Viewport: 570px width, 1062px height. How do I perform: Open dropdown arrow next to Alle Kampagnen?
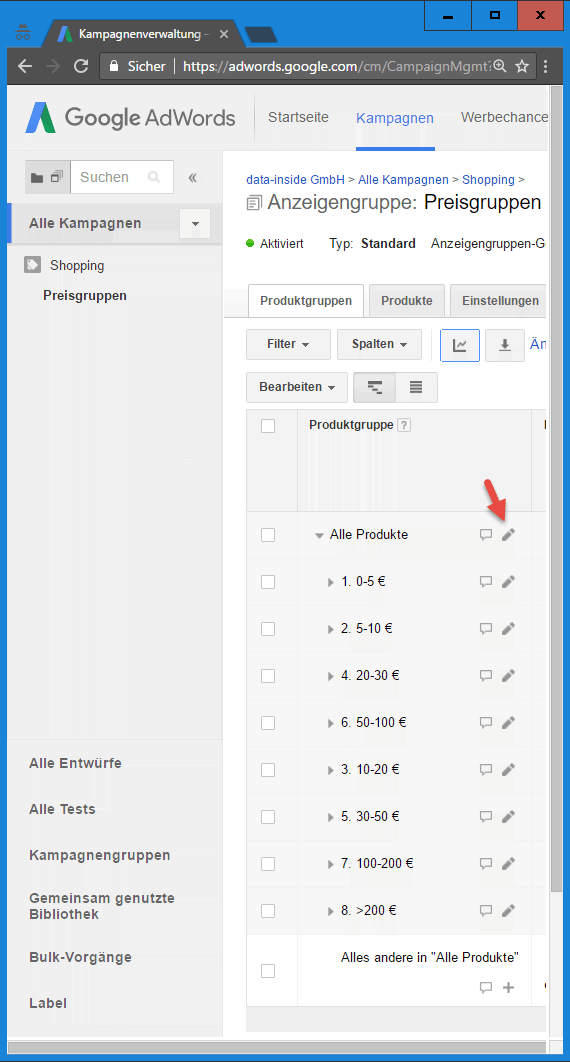point(195,224)
